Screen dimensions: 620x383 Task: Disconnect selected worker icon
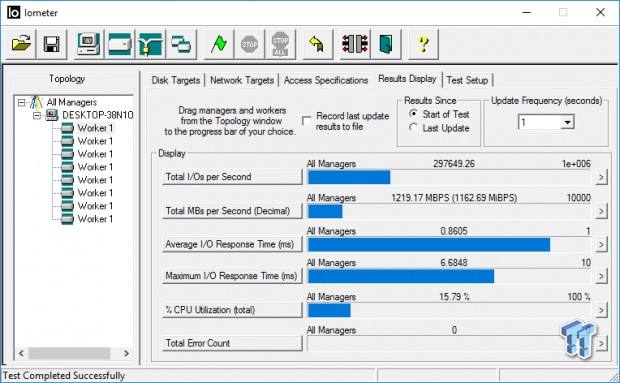355,44
